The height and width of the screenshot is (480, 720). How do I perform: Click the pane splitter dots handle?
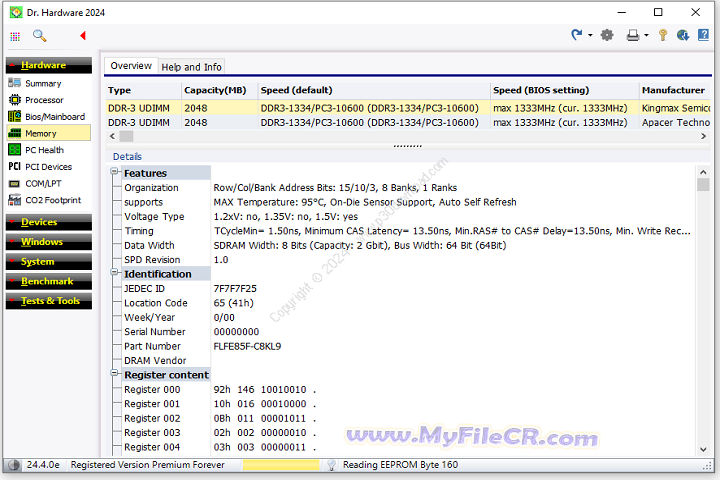(408, 146)
